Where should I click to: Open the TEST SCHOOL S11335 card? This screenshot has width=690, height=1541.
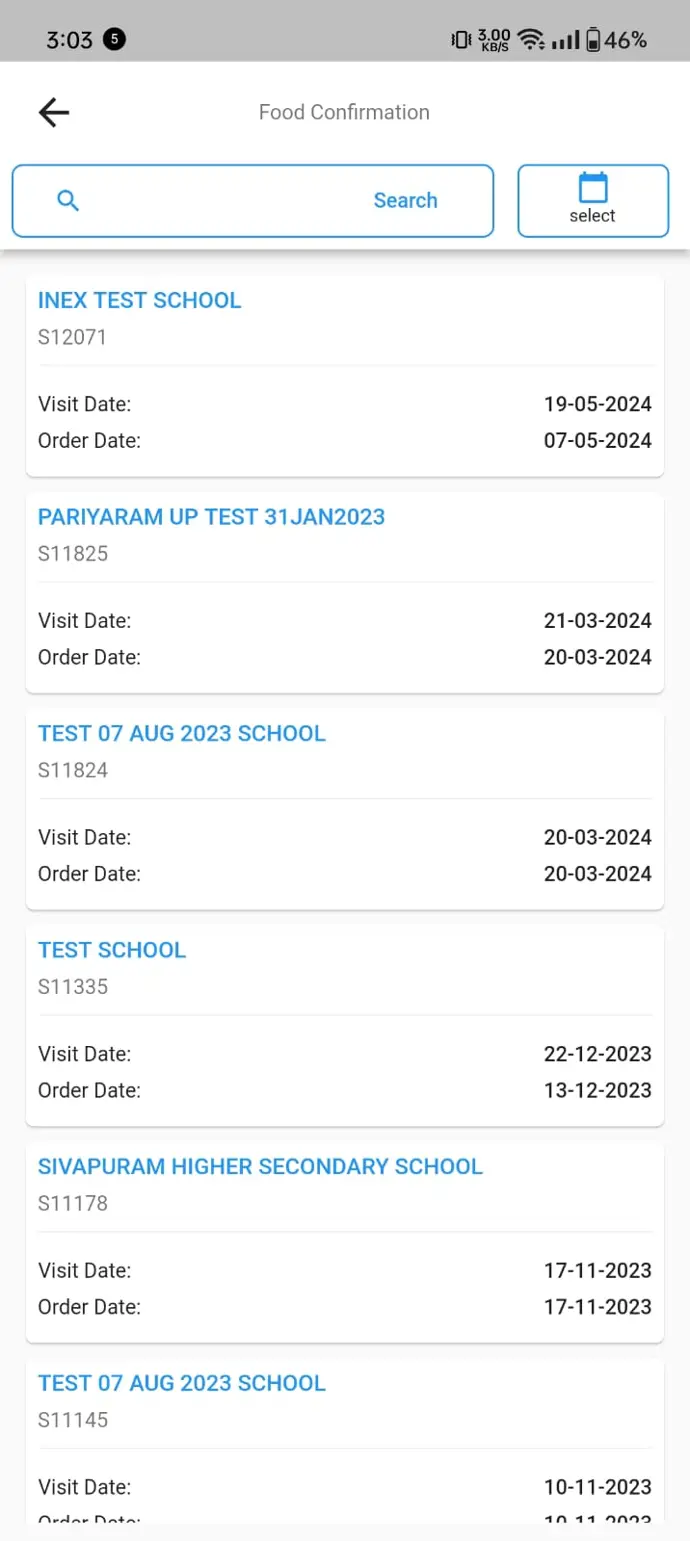pyautogui.click(x=344, y=1025)
